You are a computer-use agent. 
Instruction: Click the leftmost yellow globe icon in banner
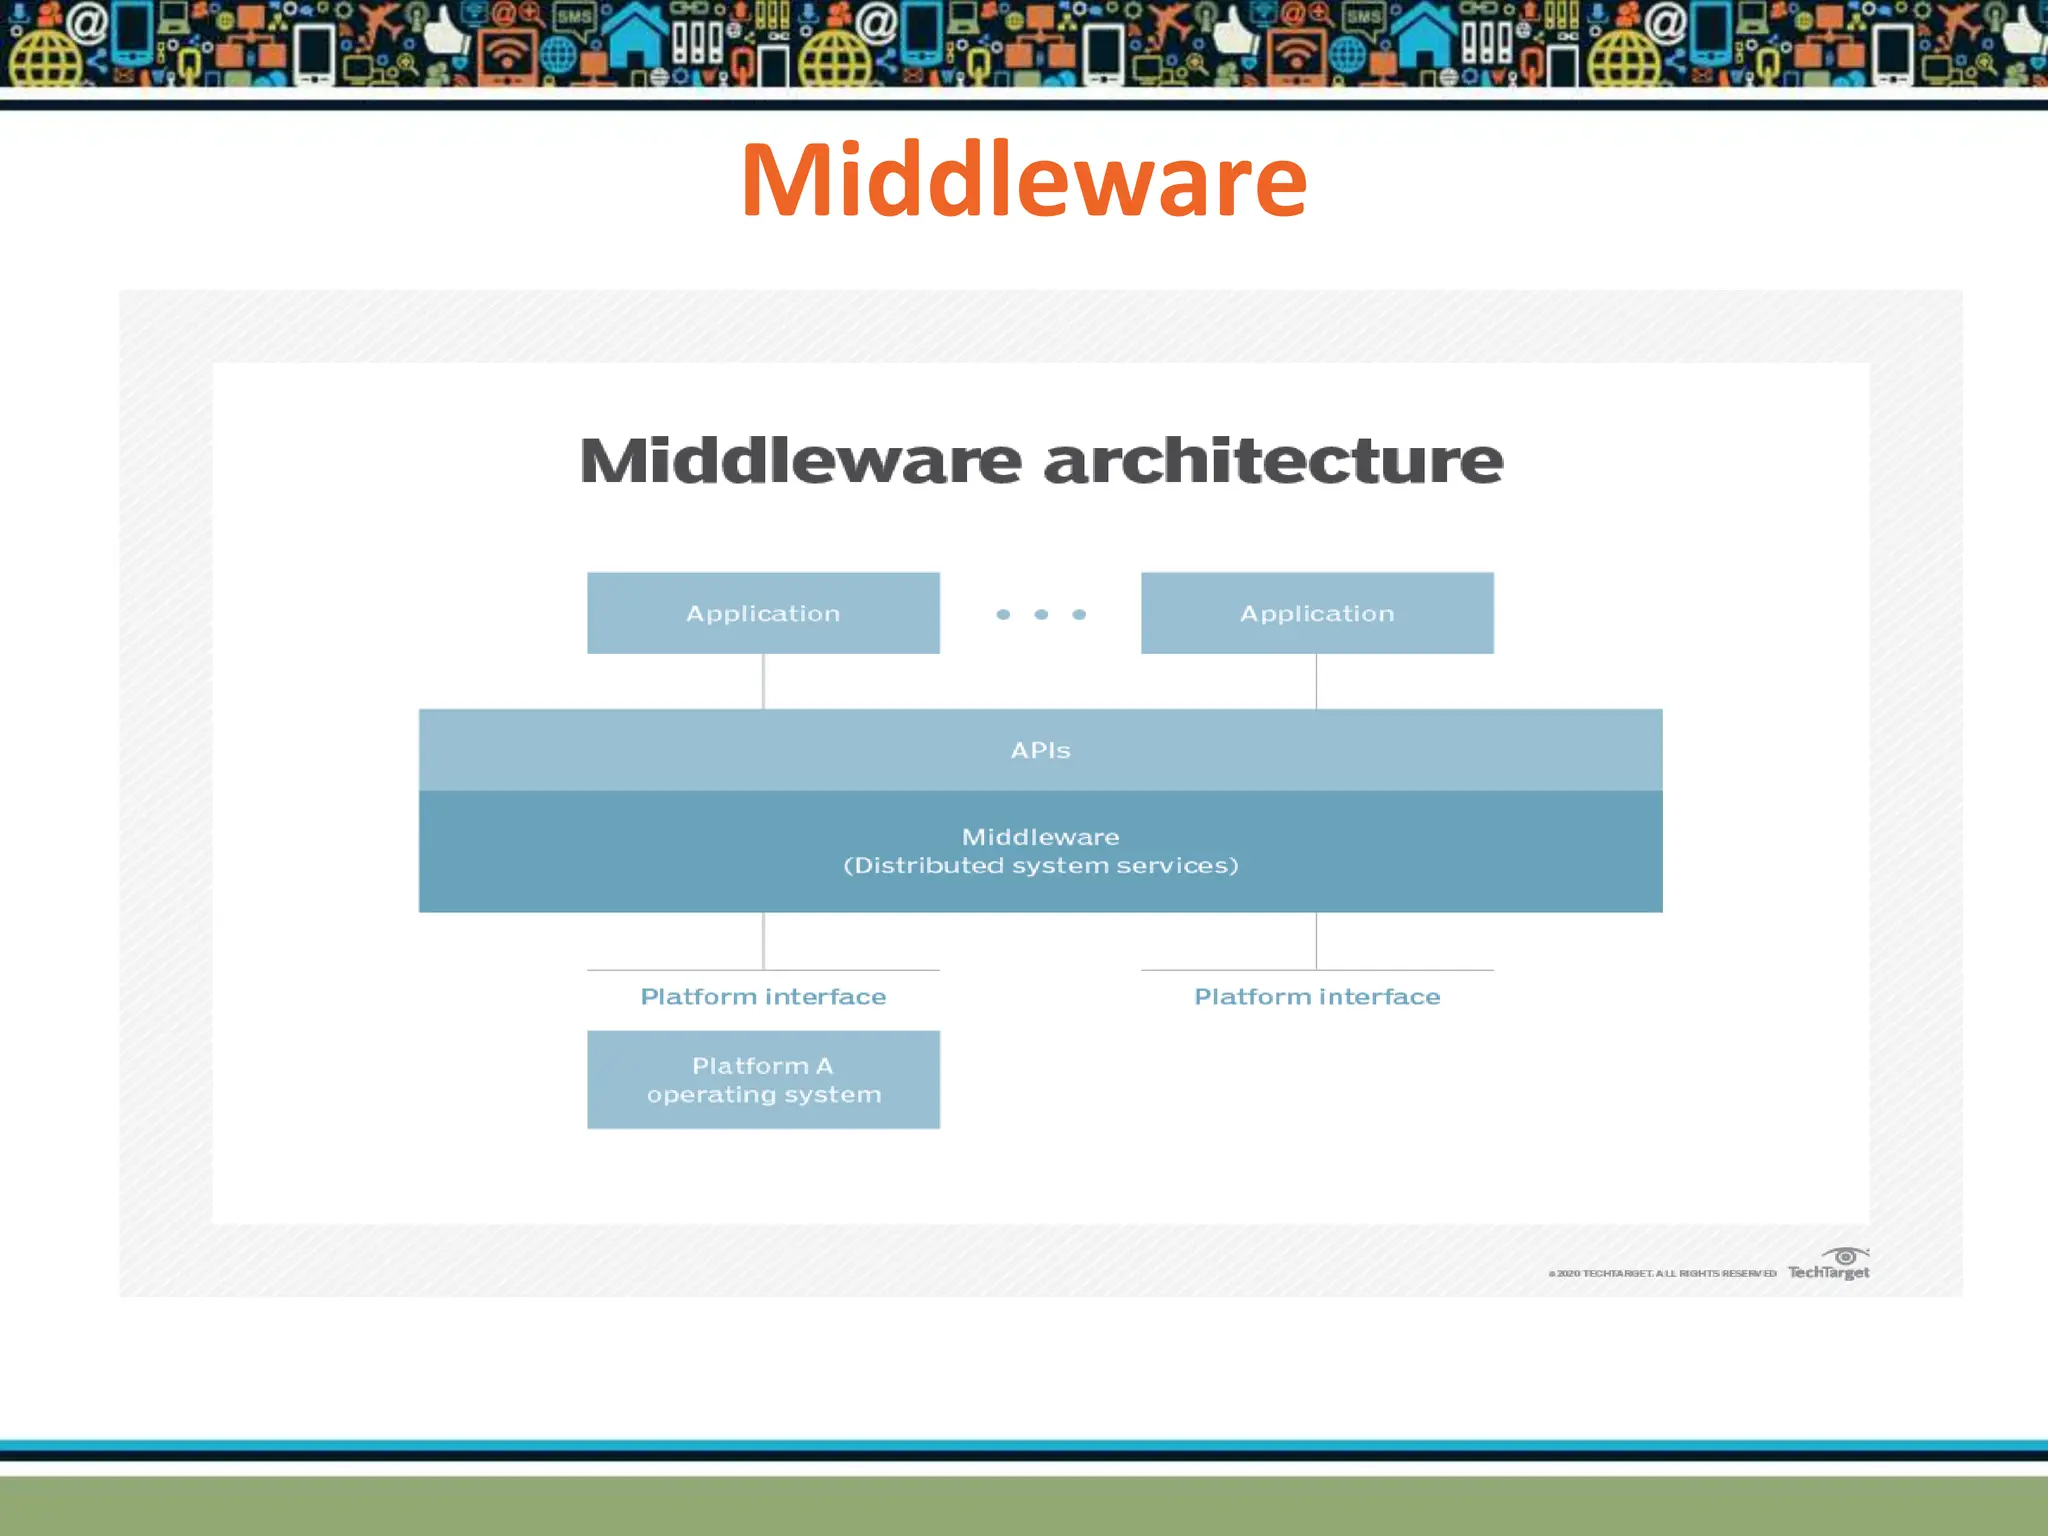(45, 58)
